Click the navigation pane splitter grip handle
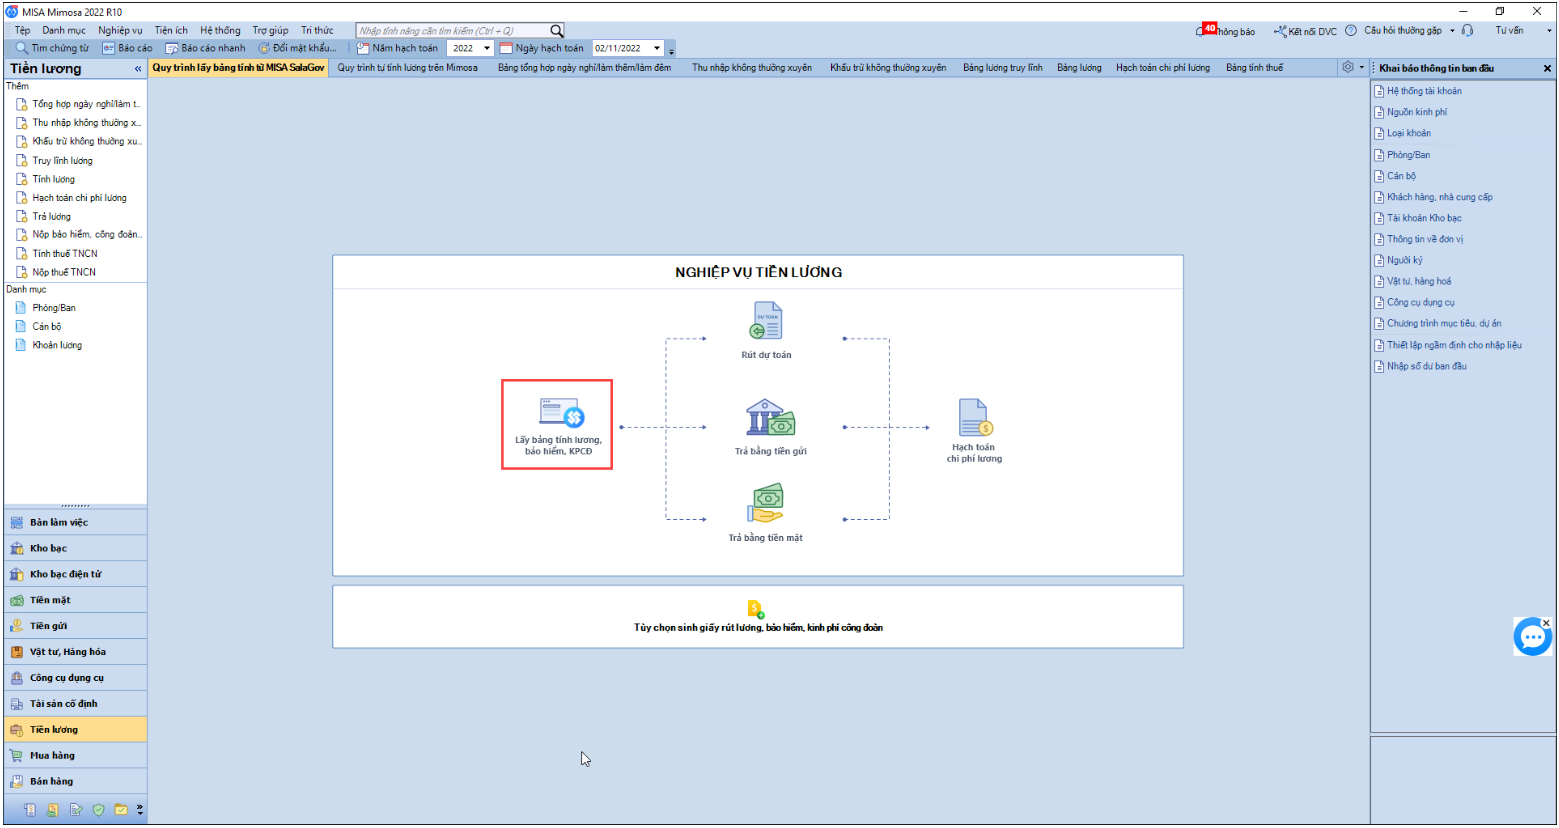This screenshot has width=1559, height=828. 75,506
